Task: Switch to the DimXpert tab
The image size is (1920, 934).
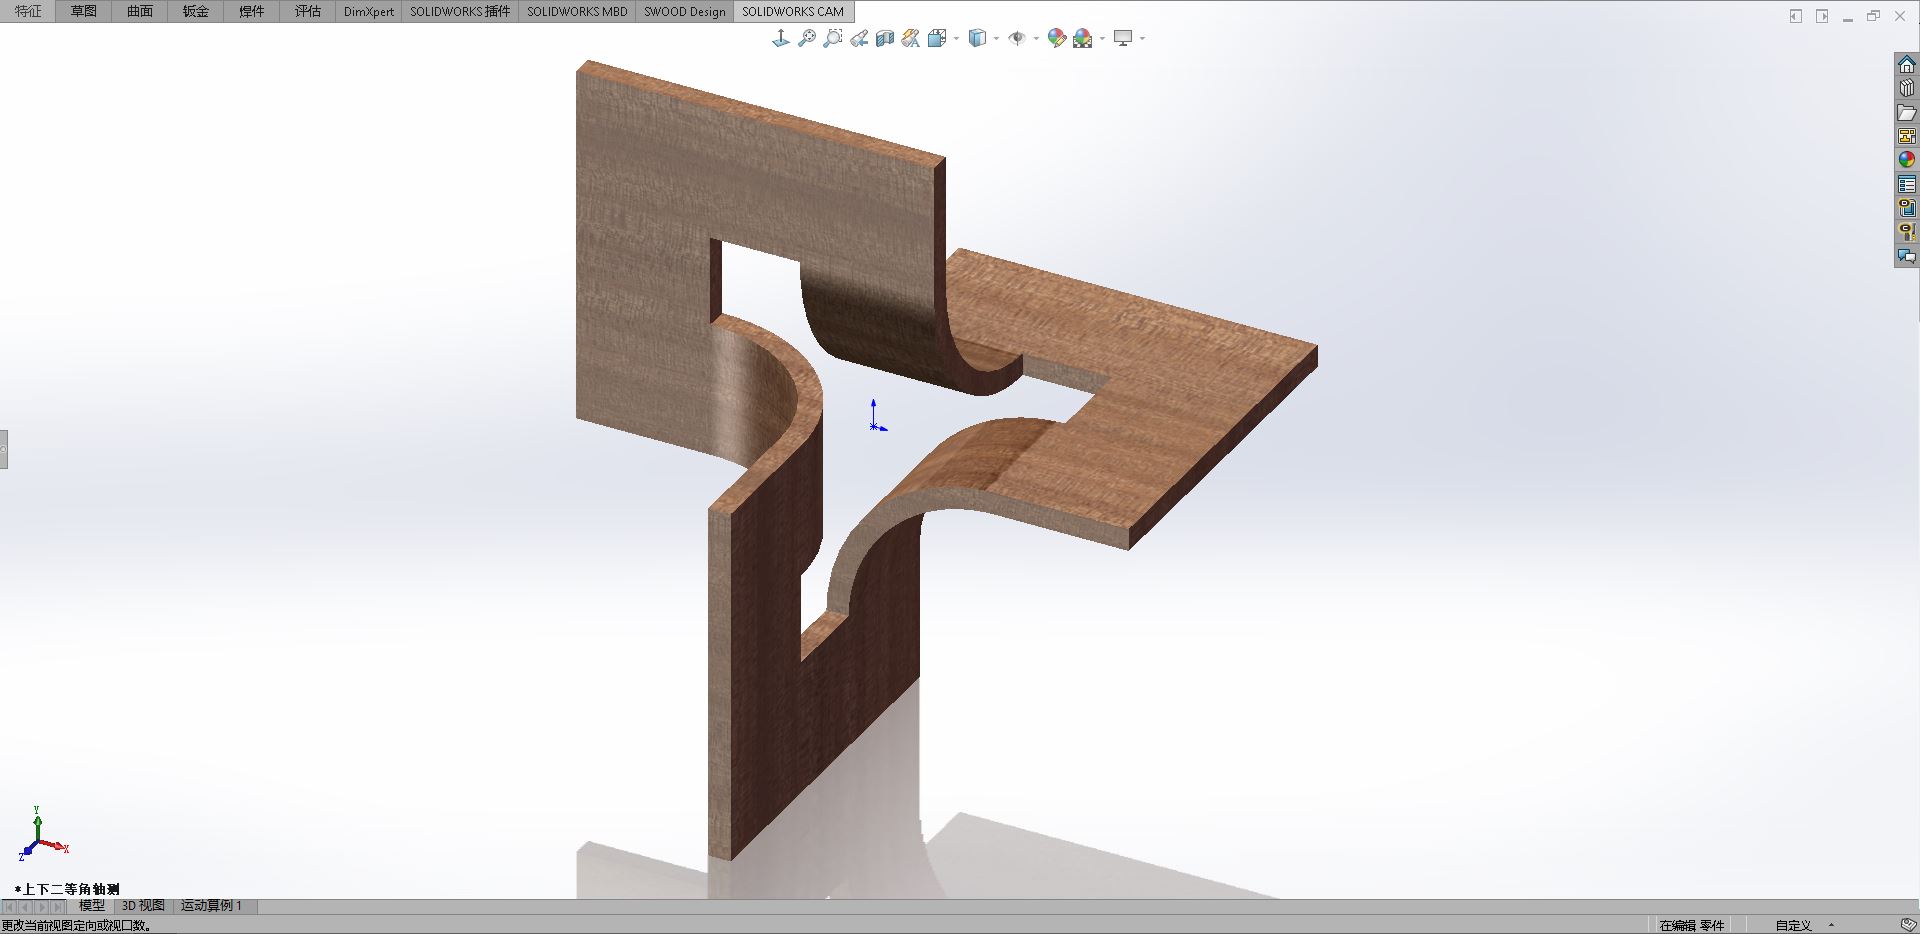Action: [369, 11]
